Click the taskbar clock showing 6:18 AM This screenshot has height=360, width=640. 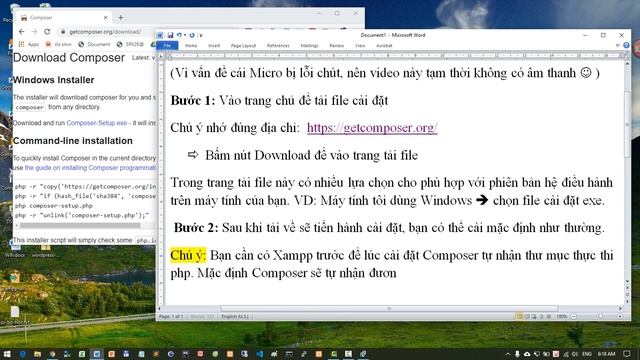(606, 354)
